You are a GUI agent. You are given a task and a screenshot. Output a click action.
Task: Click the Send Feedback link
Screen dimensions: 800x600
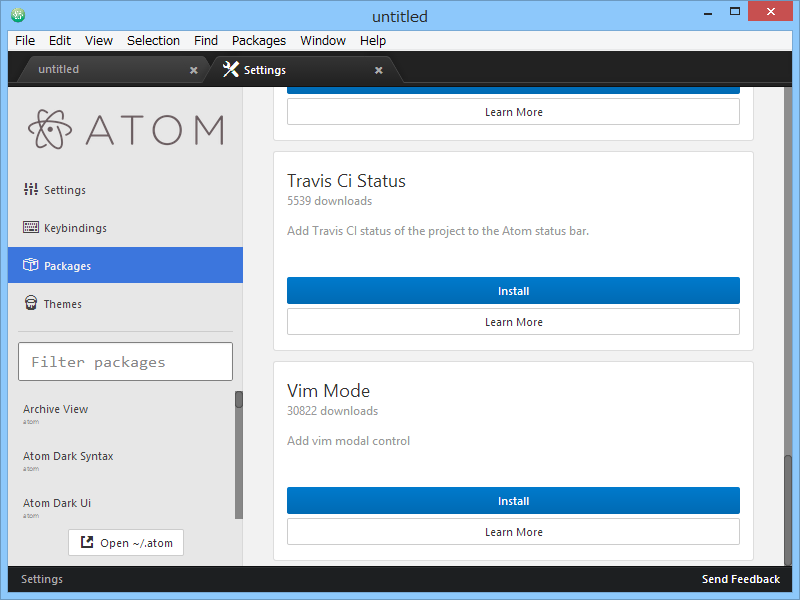(741, 579)
